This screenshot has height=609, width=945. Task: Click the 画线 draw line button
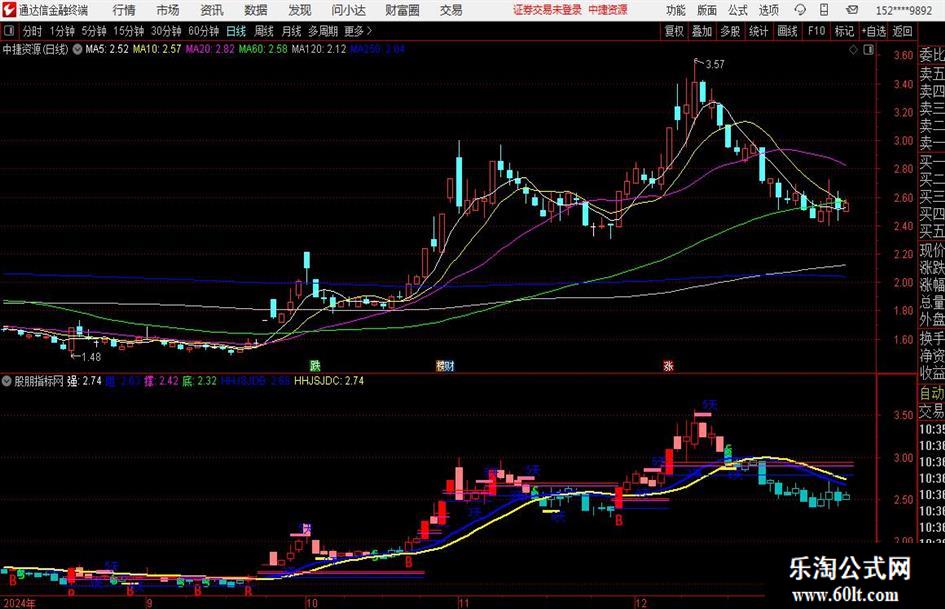pos(788,31)
